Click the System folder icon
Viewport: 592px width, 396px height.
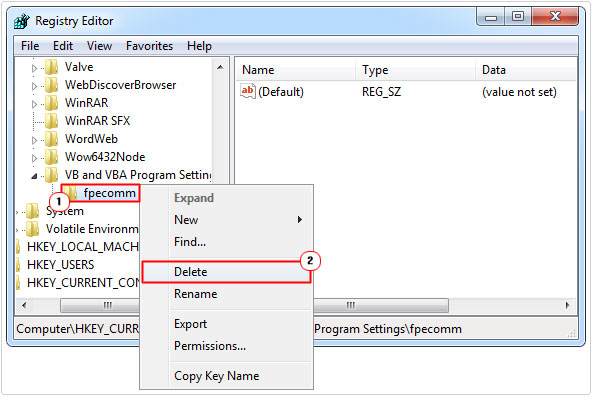32,211
